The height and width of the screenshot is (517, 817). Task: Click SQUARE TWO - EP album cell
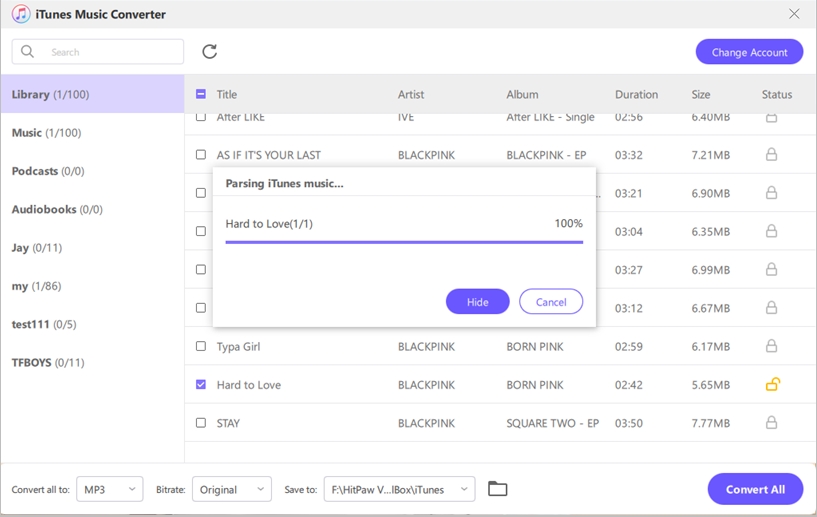coord(552,423)
